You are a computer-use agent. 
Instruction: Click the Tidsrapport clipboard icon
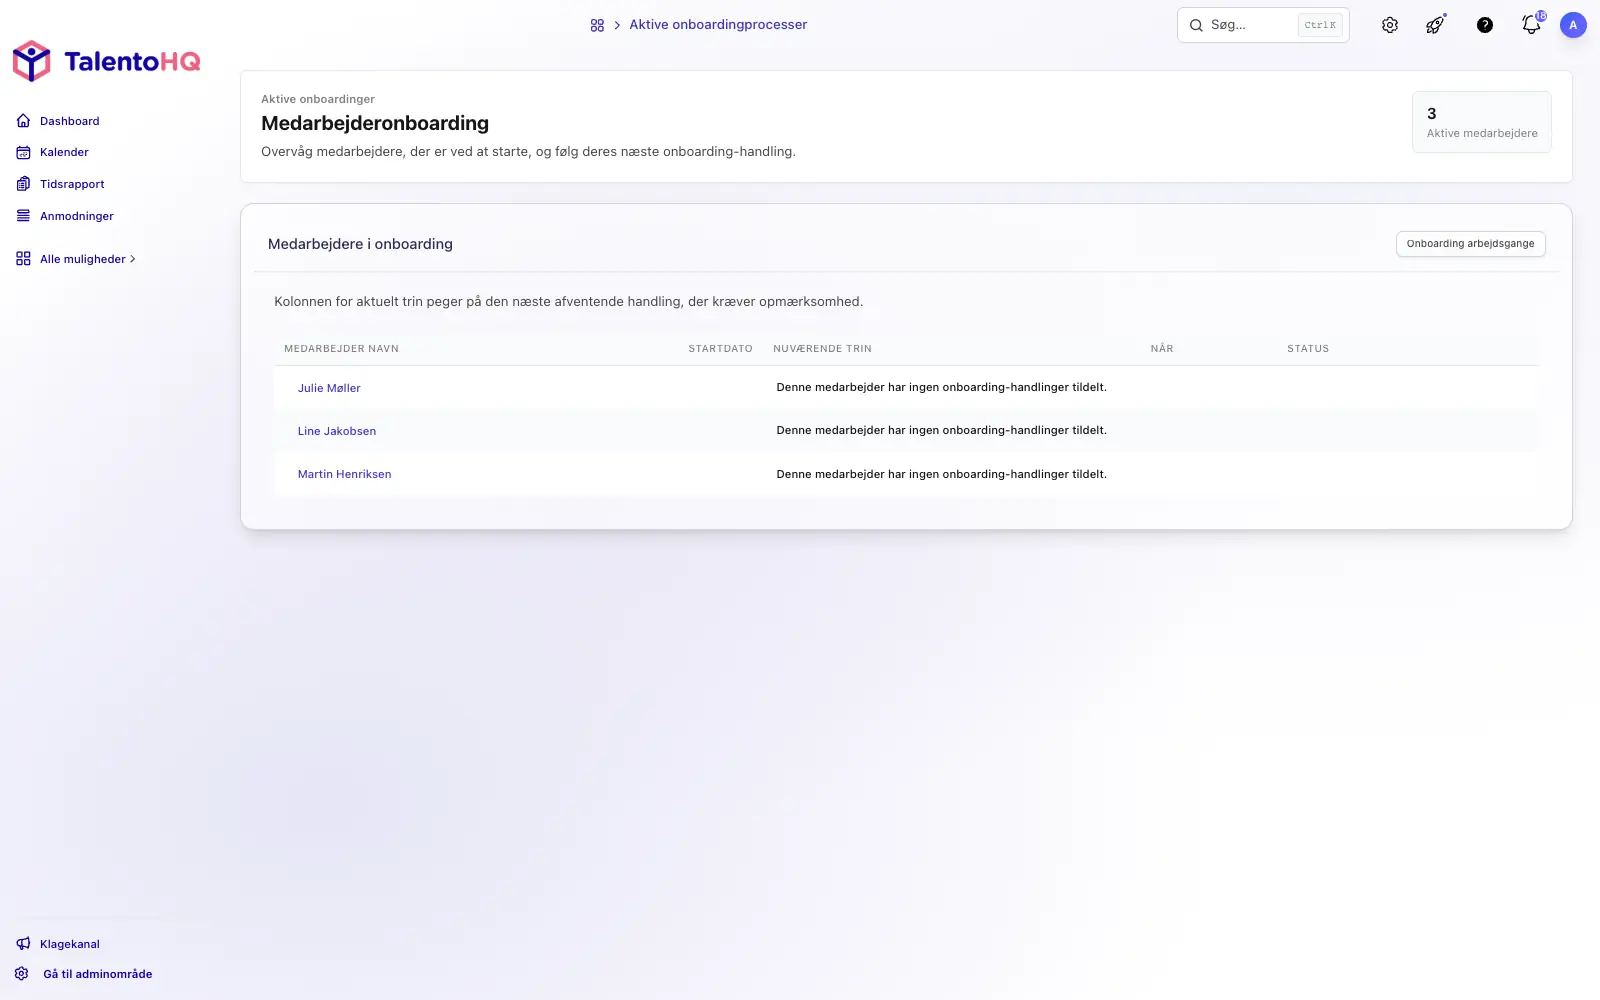[x=23, y=184]
